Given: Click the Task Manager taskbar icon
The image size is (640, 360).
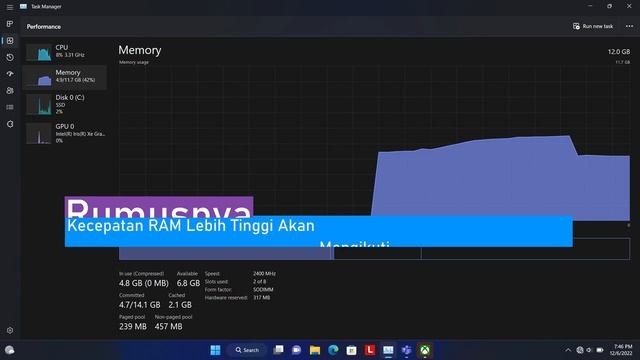Looking at the screenshot, I should [388, 350].
